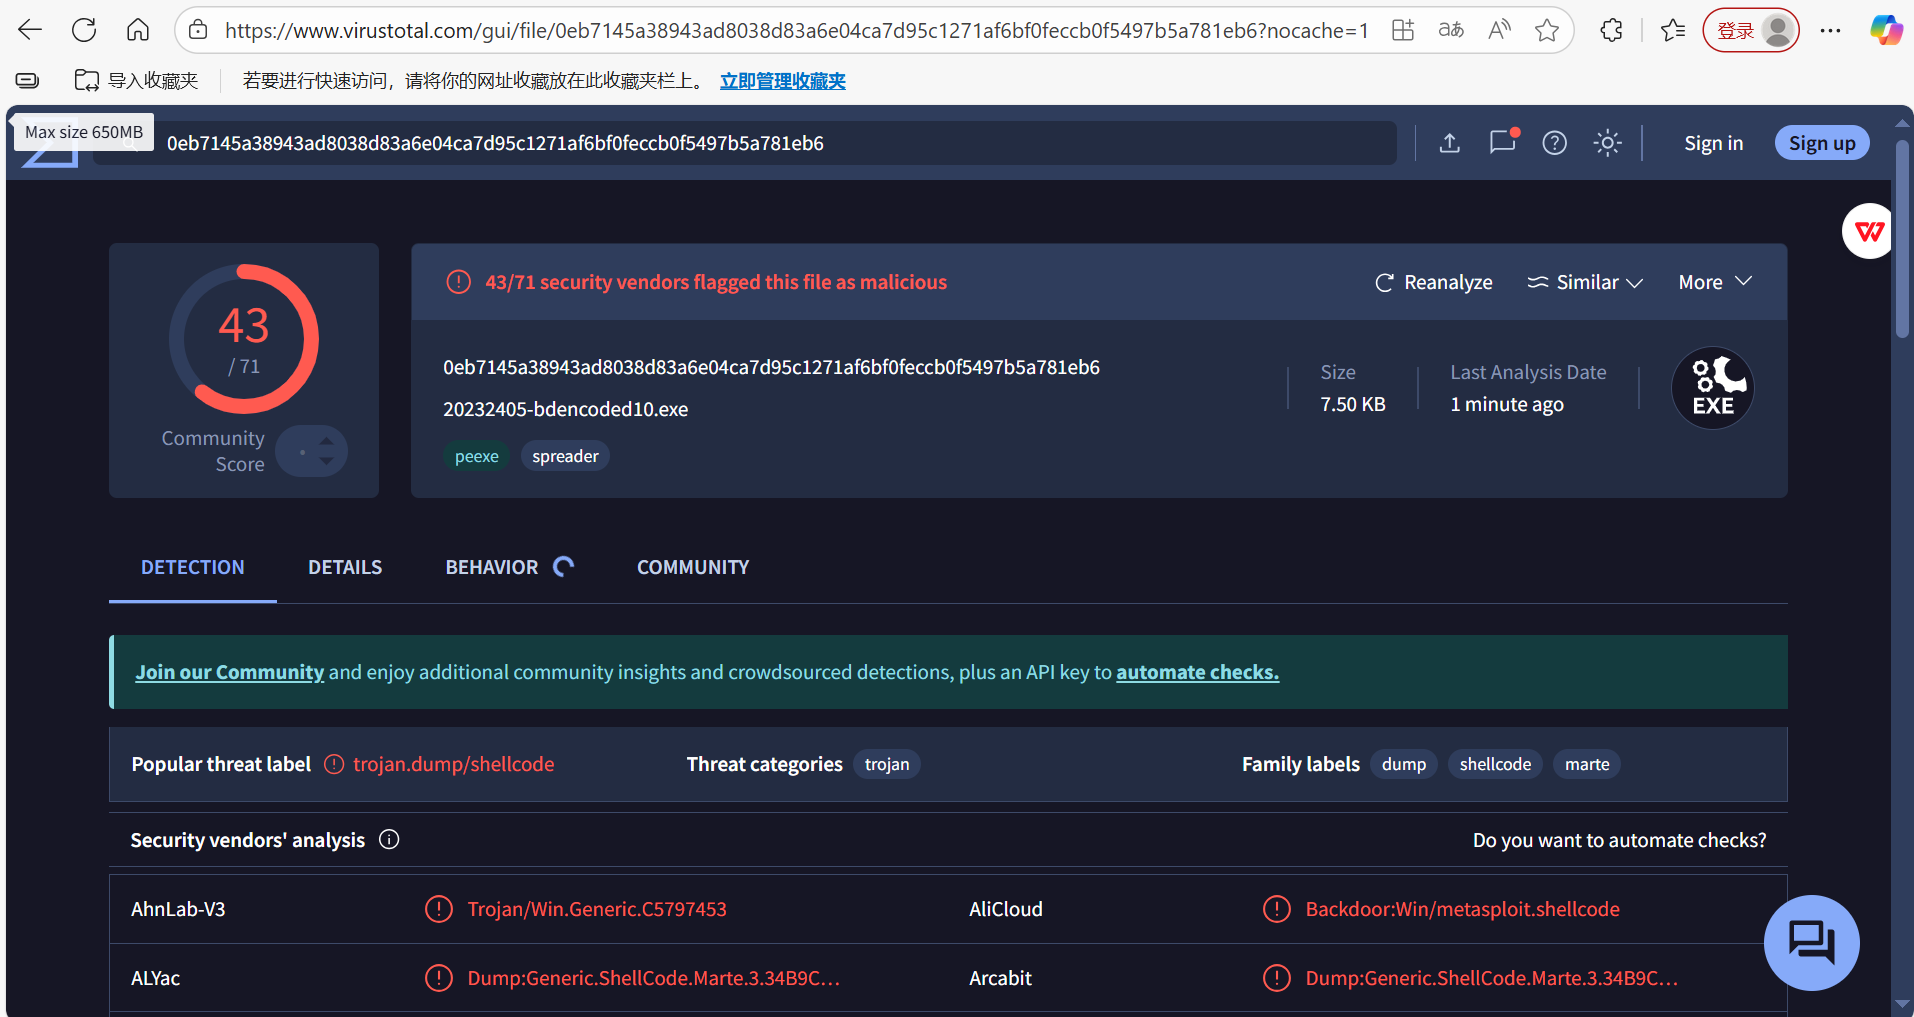Click the marte family label chip

1587,764
